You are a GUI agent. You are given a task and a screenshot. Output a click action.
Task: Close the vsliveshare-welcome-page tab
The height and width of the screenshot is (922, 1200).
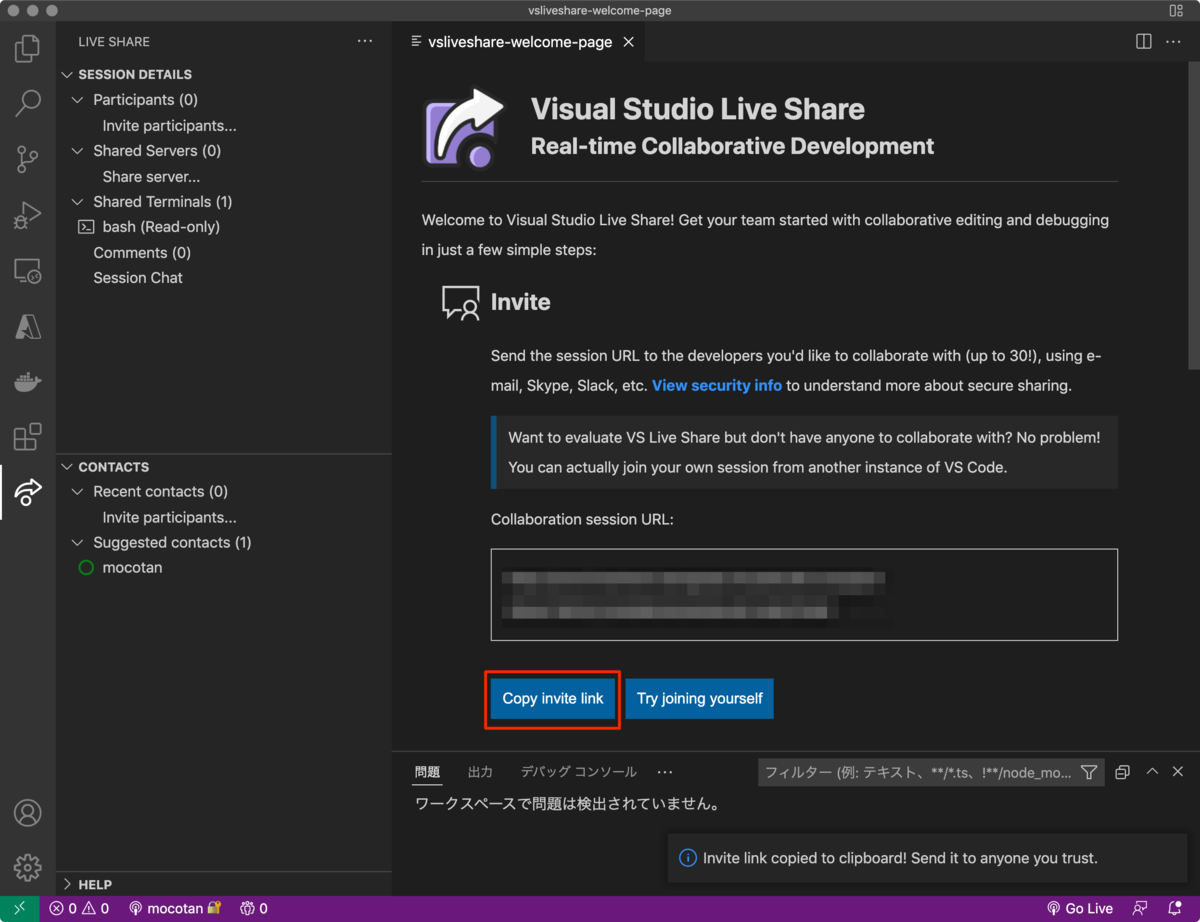tap(629, 42)
